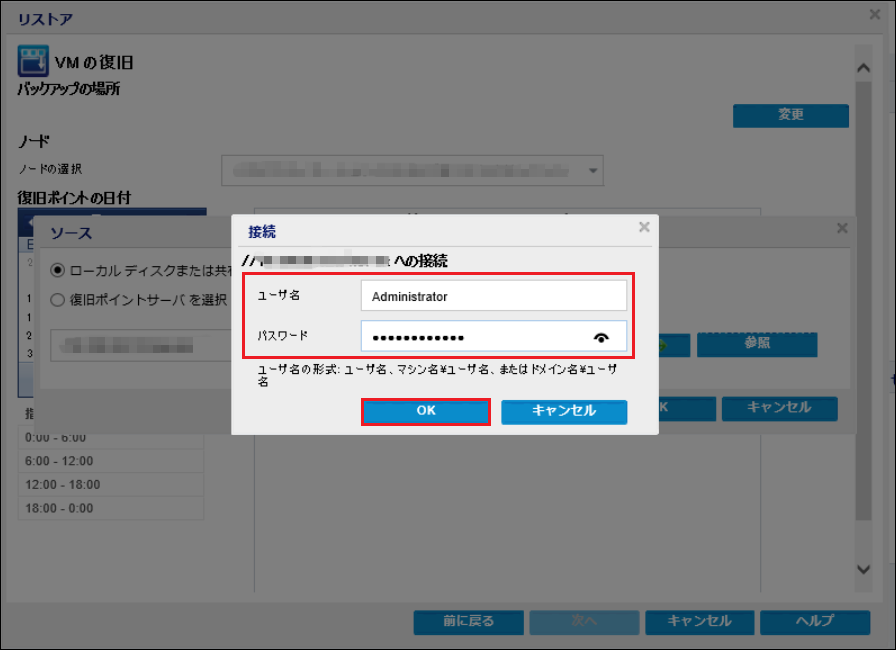Click the source path input field
The width and height of the screenshot is (896, 650).
[141, 346]
